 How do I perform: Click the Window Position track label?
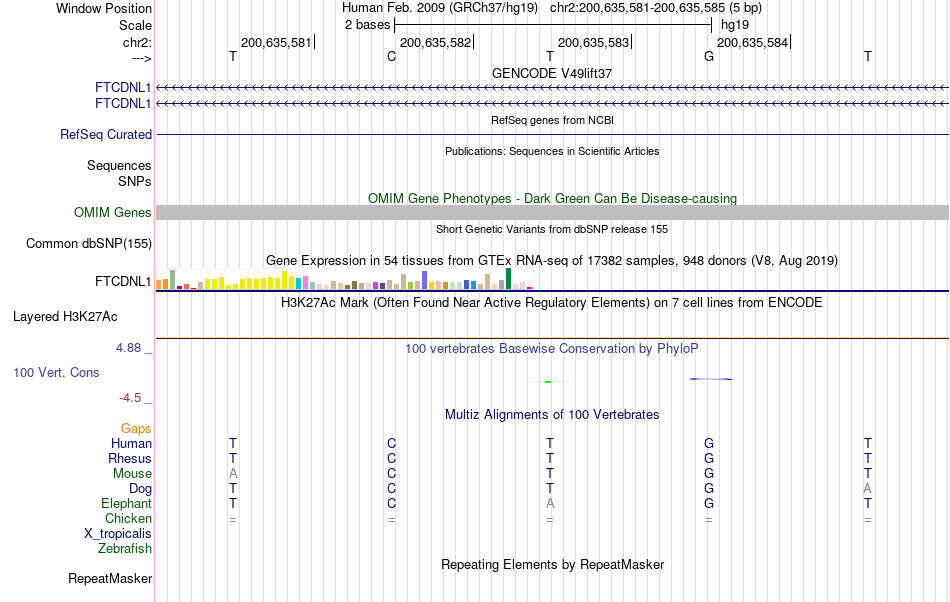tap(104, 8)
